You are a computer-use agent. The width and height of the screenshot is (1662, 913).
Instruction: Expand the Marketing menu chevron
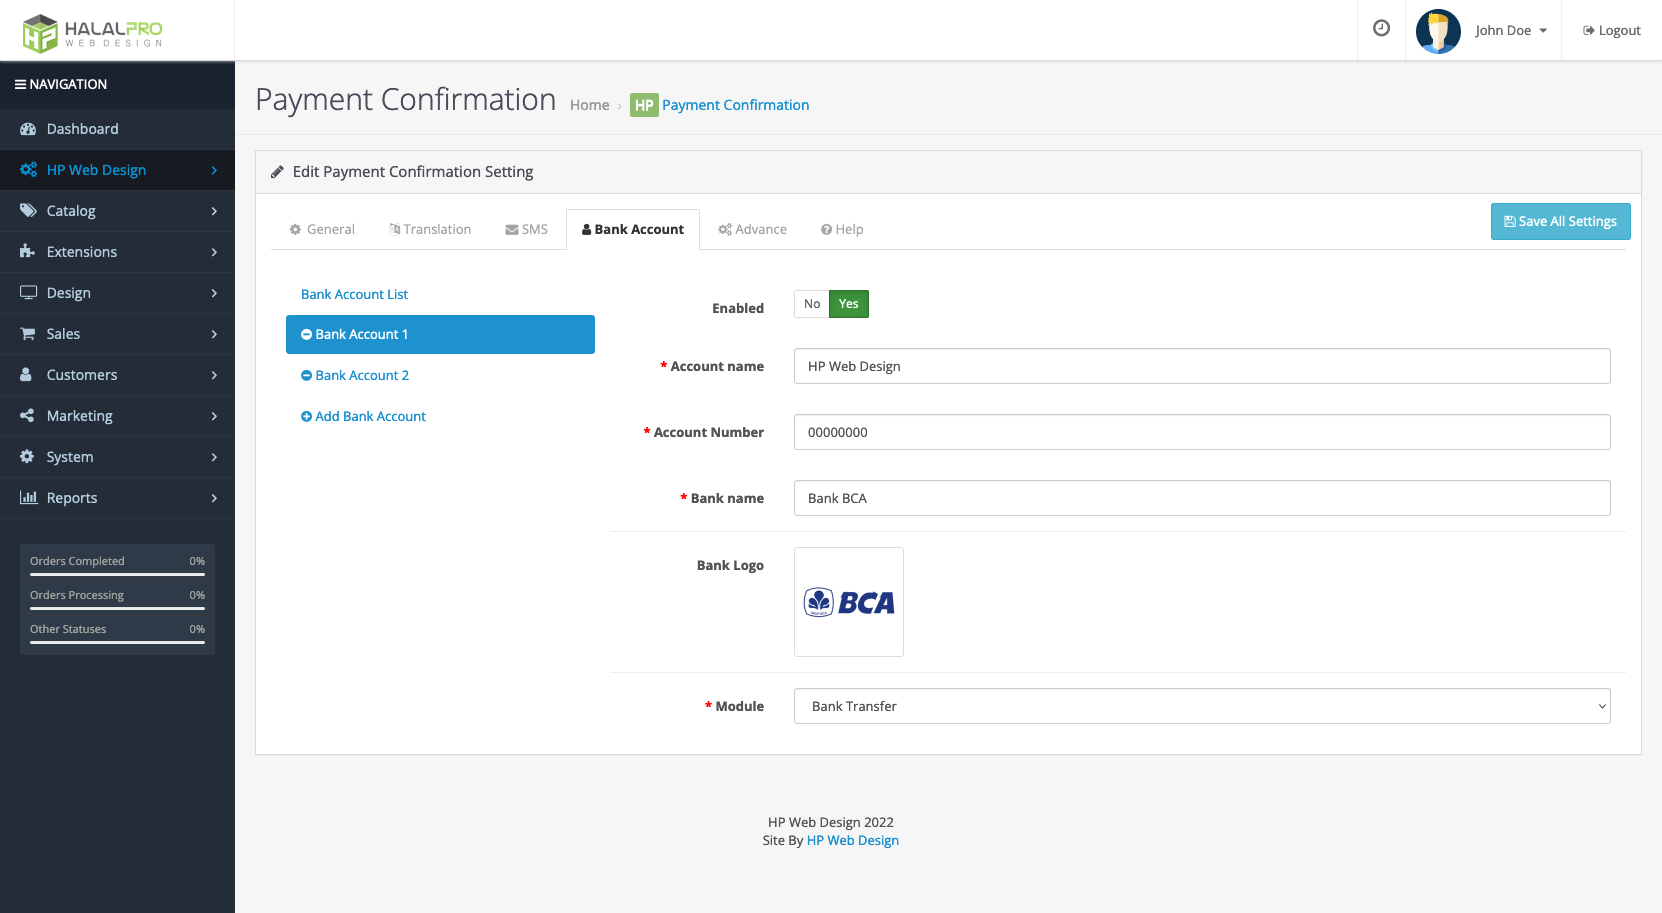[x=214, y=416]
